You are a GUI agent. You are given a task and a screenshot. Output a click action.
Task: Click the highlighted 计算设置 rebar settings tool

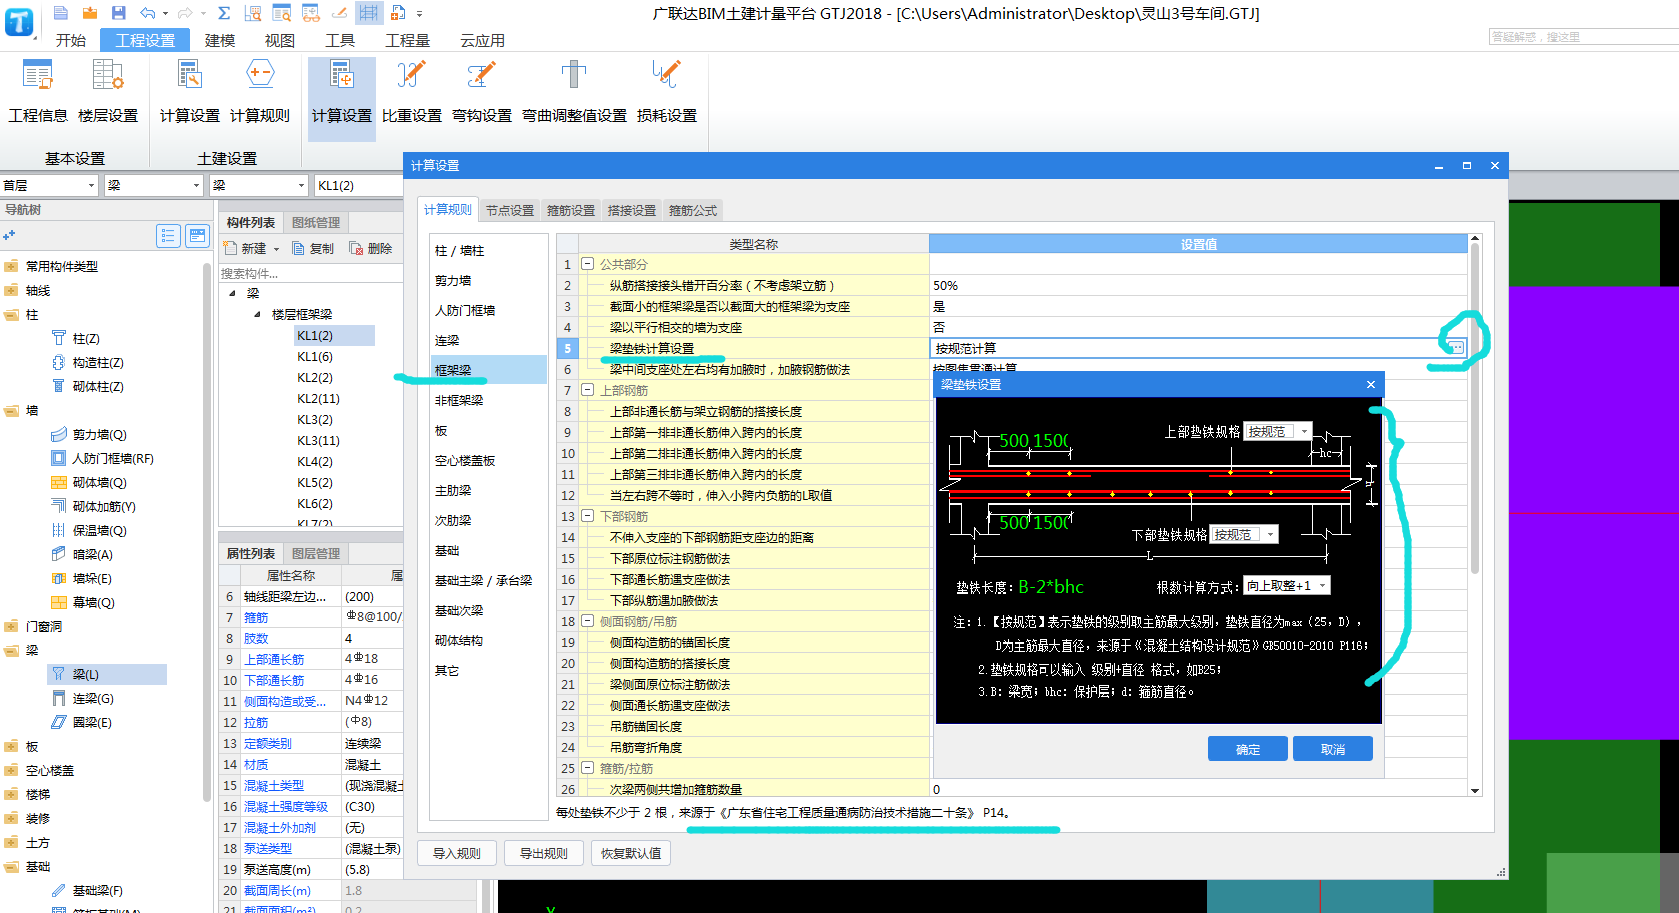[342, 99]
